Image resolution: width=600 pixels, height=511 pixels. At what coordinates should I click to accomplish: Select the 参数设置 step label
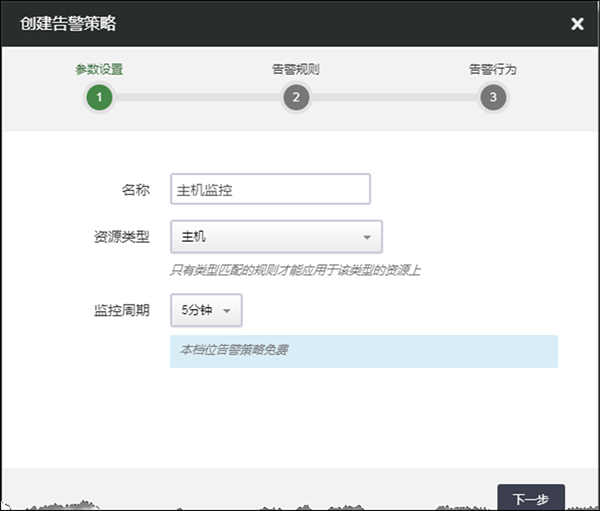click(99, 70)
